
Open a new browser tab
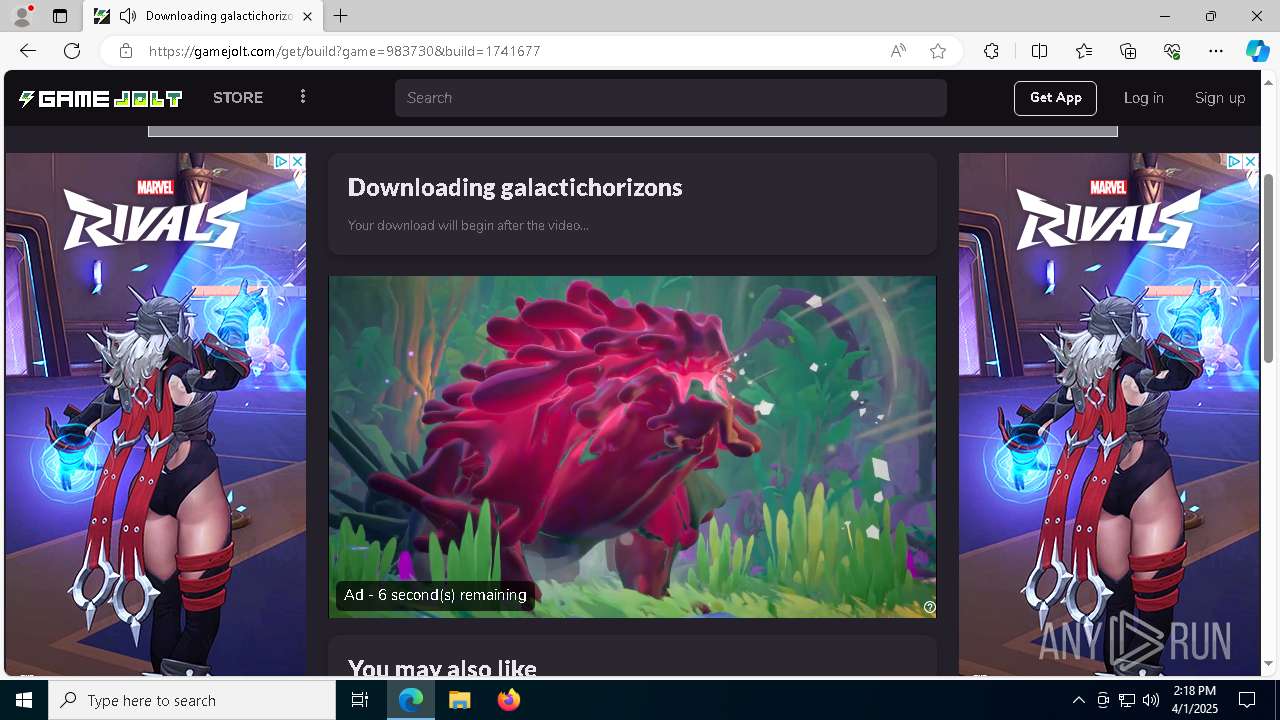(x=341, y=16)
